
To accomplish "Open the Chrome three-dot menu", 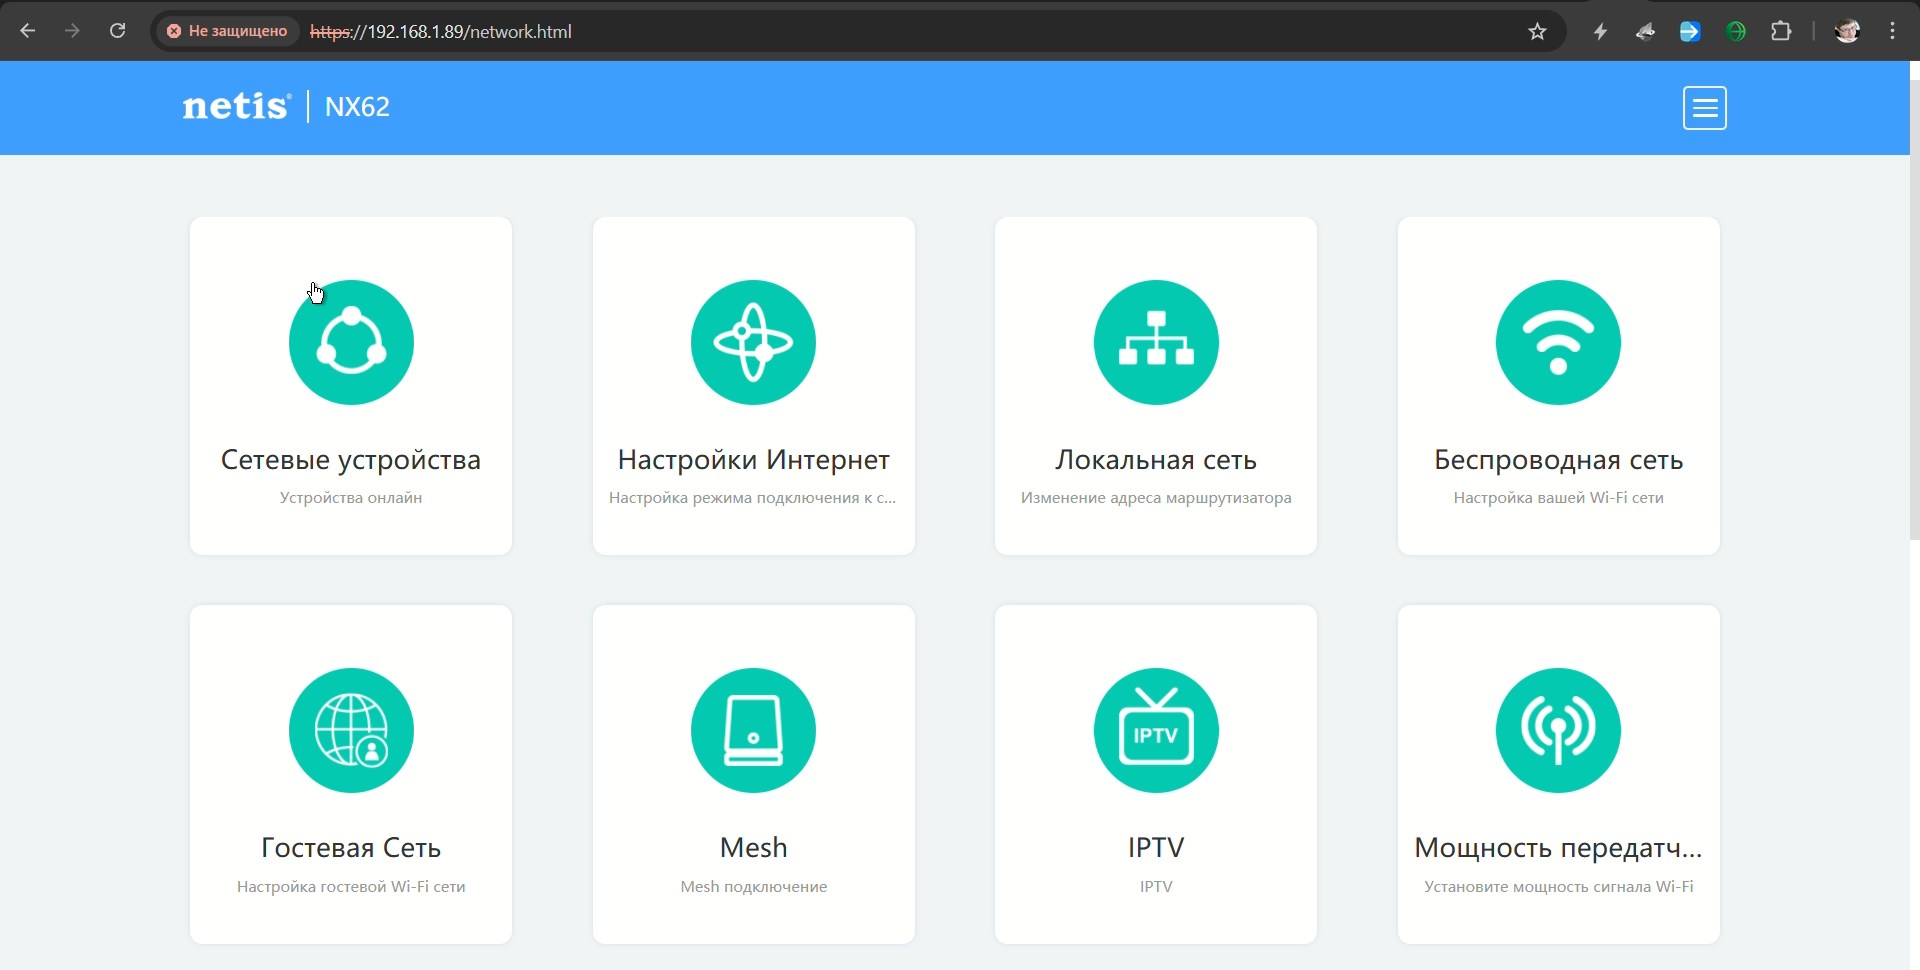I will (1892, 31).
